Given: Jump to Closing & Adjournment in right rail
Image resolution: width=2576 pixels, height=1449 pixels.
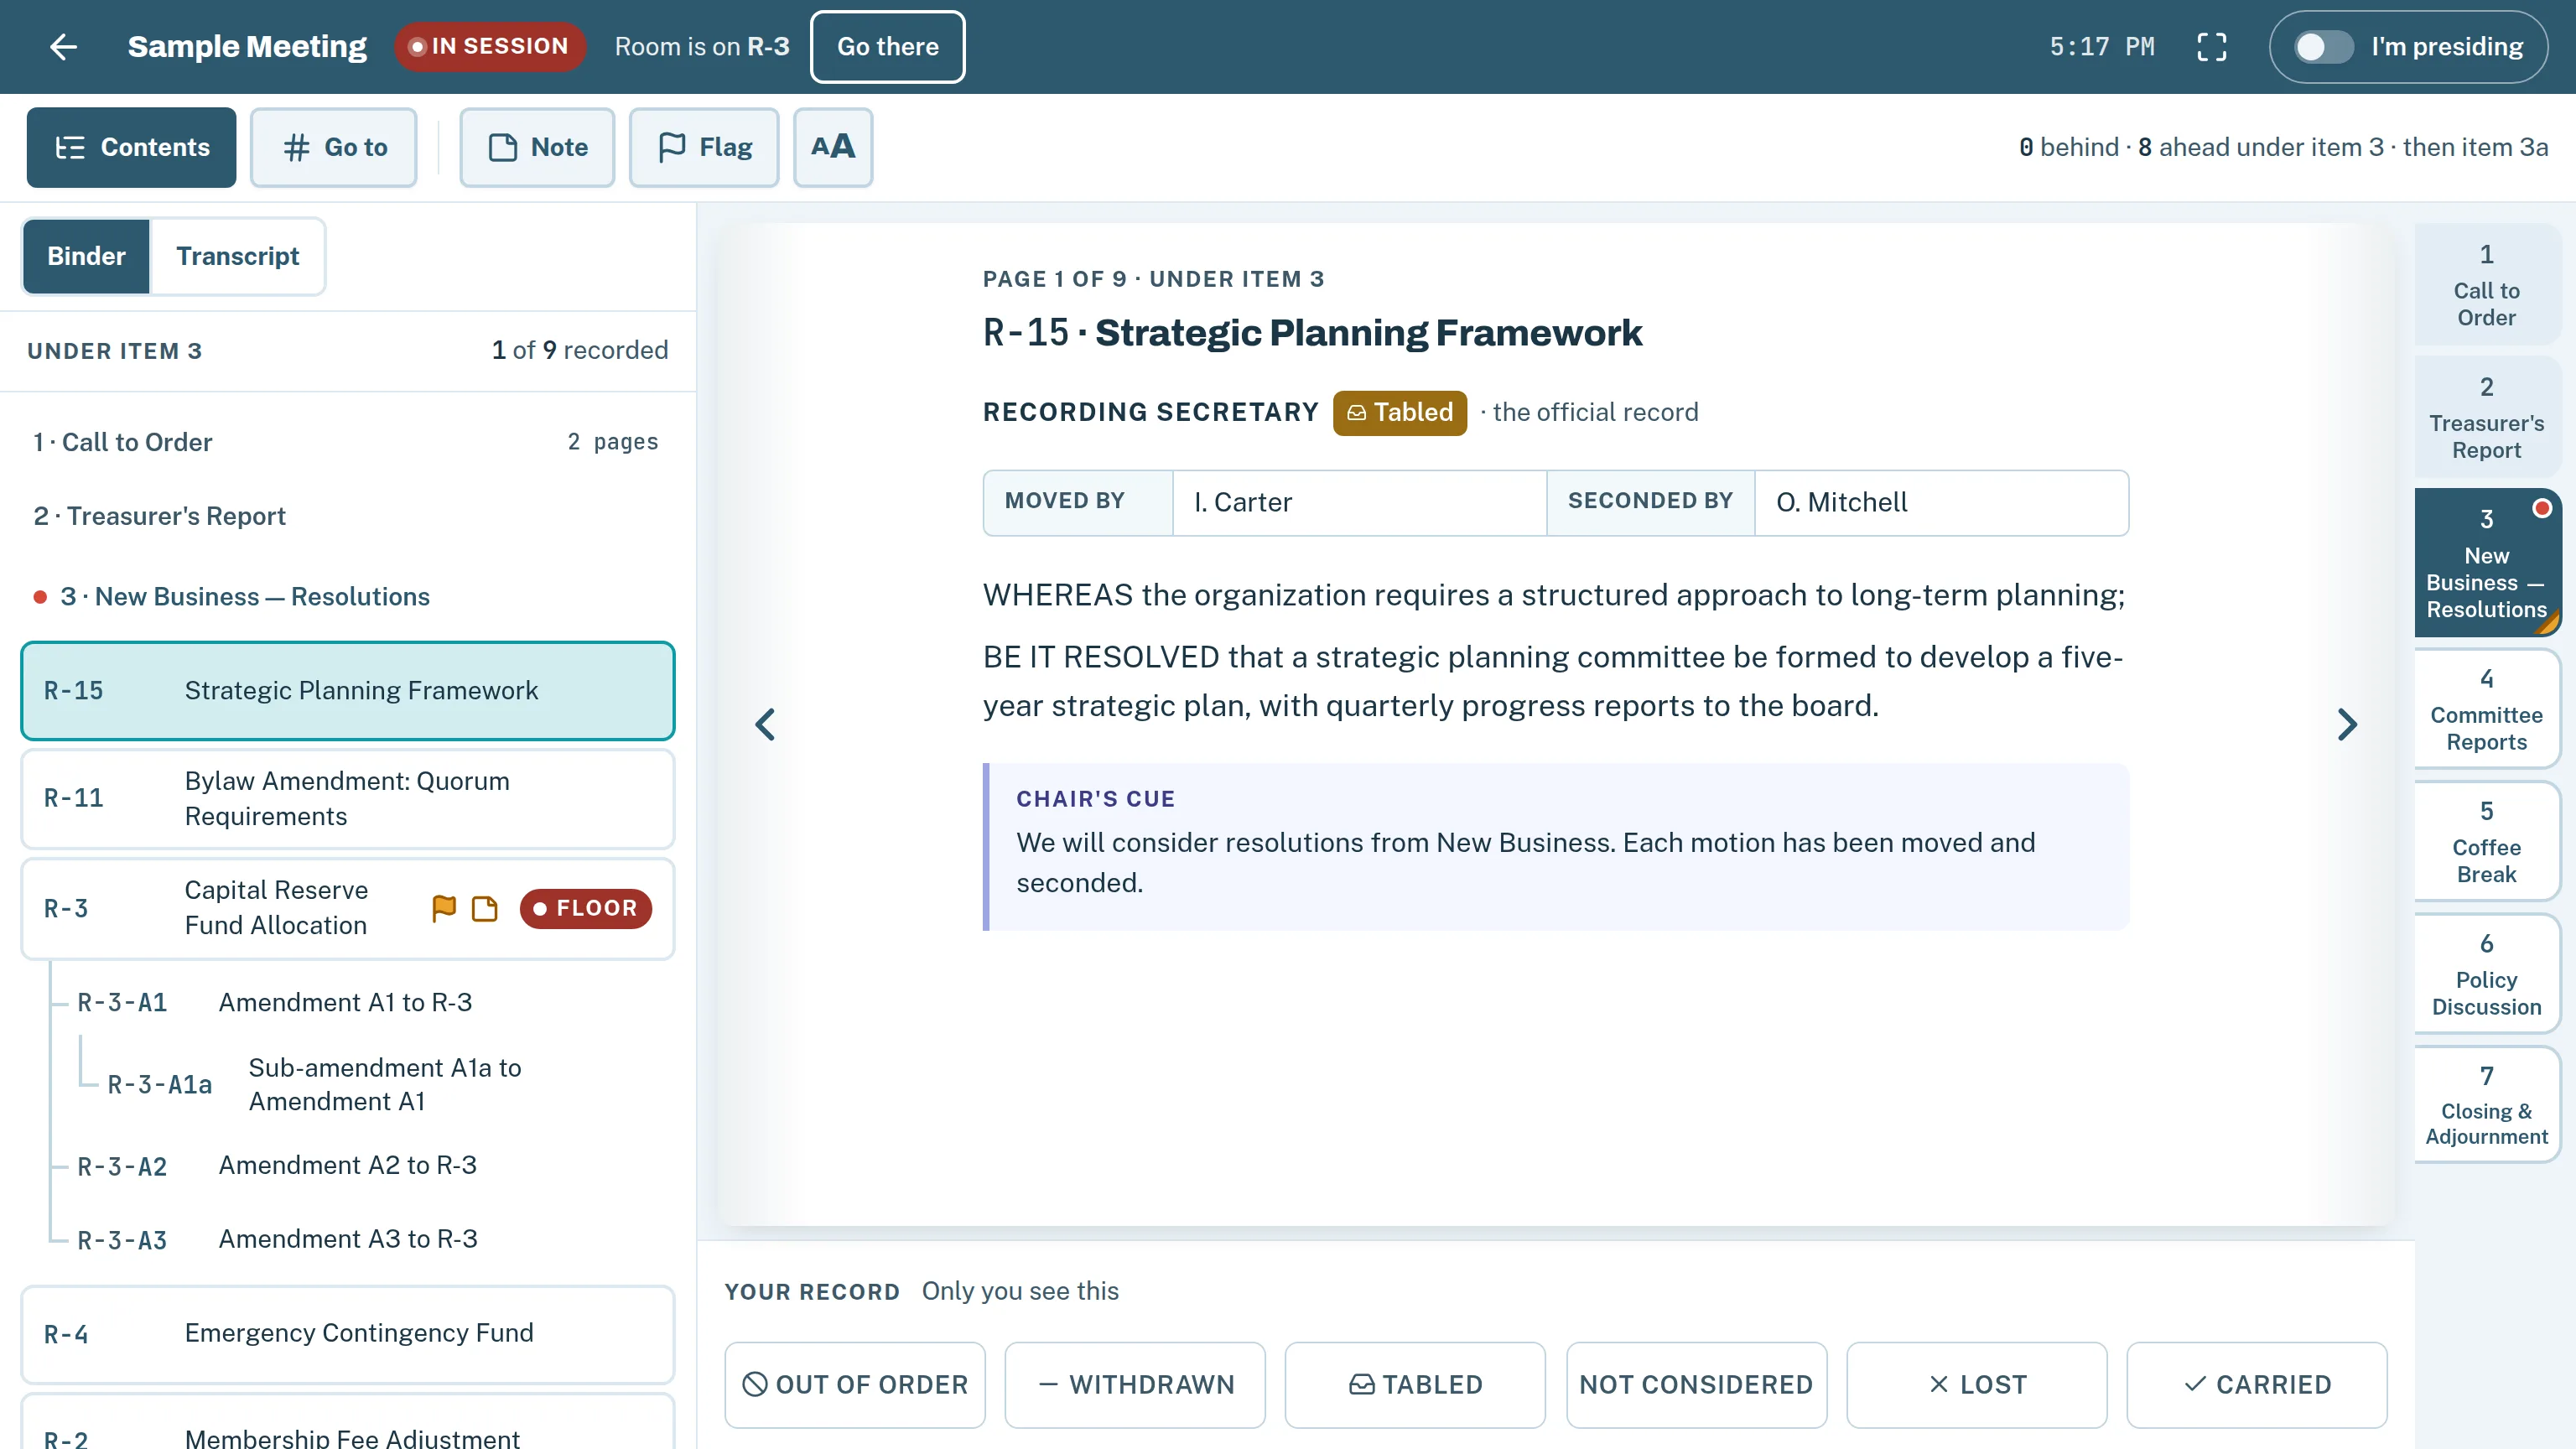Looking at the screenshot, I should (2486, 1106).
